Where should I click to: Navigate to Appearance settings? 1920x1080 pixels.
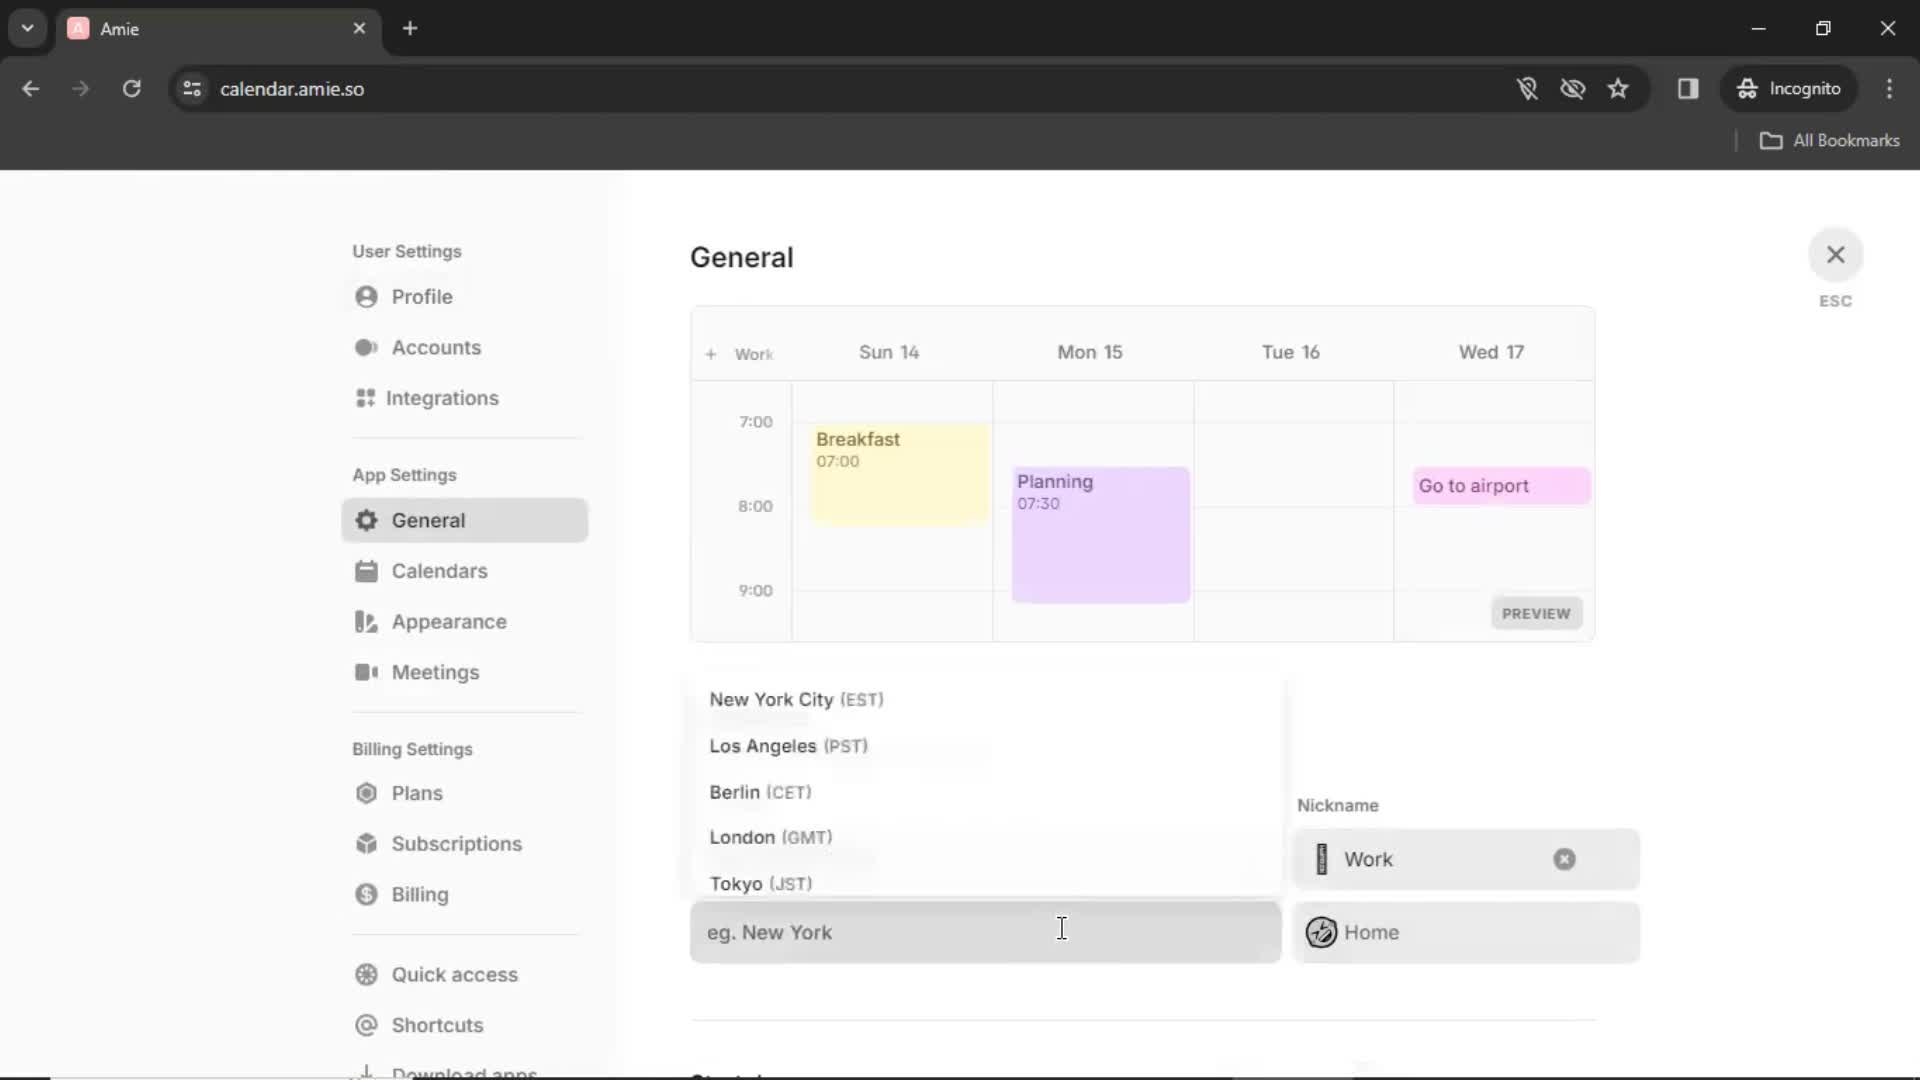tap(448, 621)
